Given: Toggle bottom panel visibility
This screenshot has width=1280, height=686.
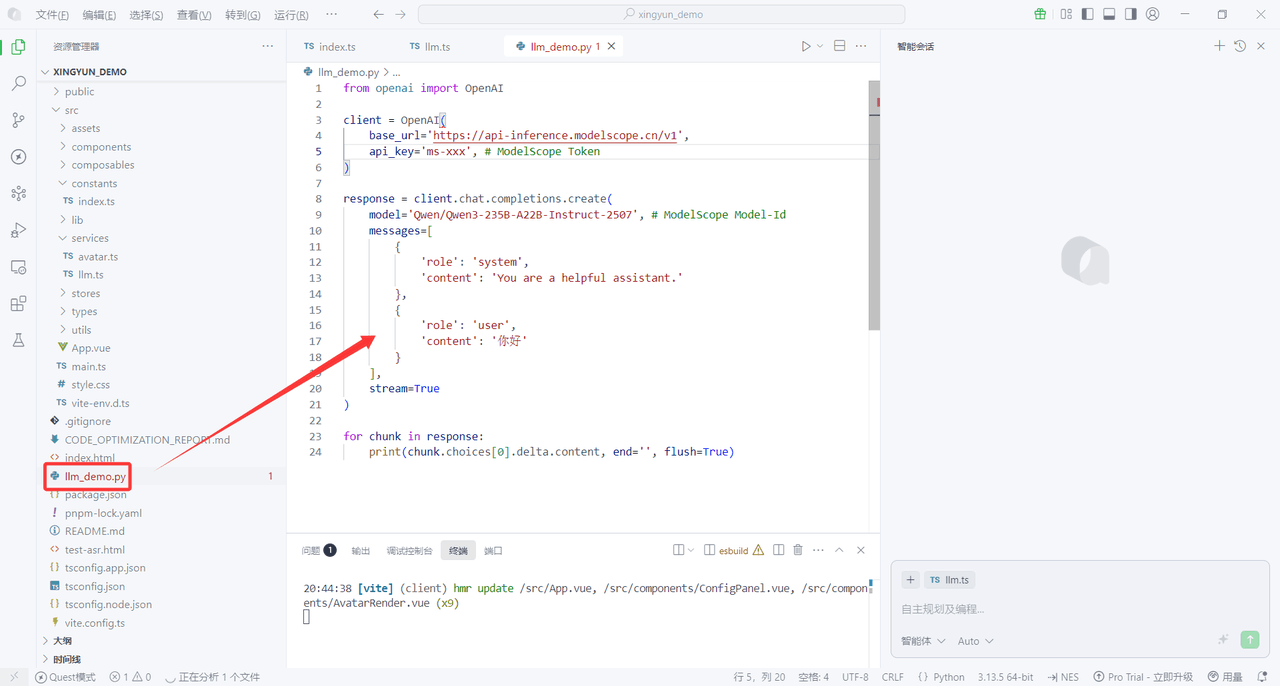Looking at the screenshot, I should click(x=1110, y=15).
